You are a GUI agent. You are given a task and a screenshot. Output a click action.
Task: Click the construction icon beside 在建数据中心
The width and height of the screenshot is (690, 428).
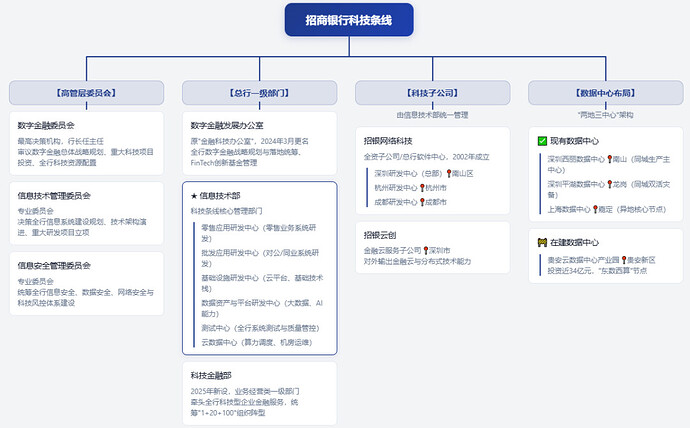point(542,242)
